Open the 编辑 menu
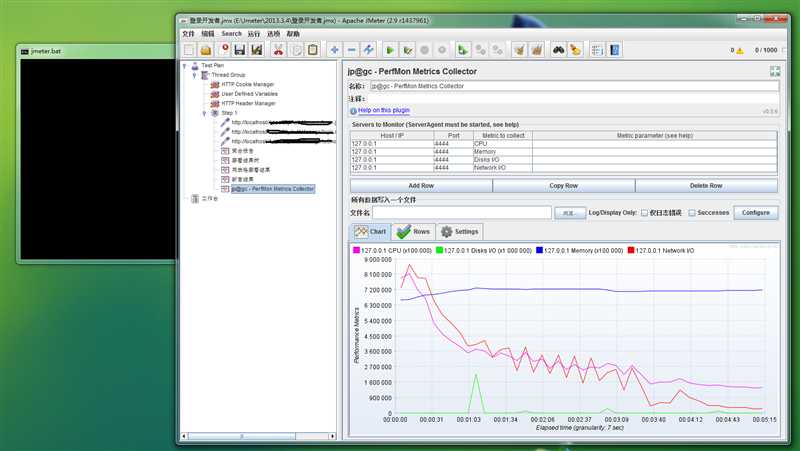 pyautogui.click(x=208, y=34)
